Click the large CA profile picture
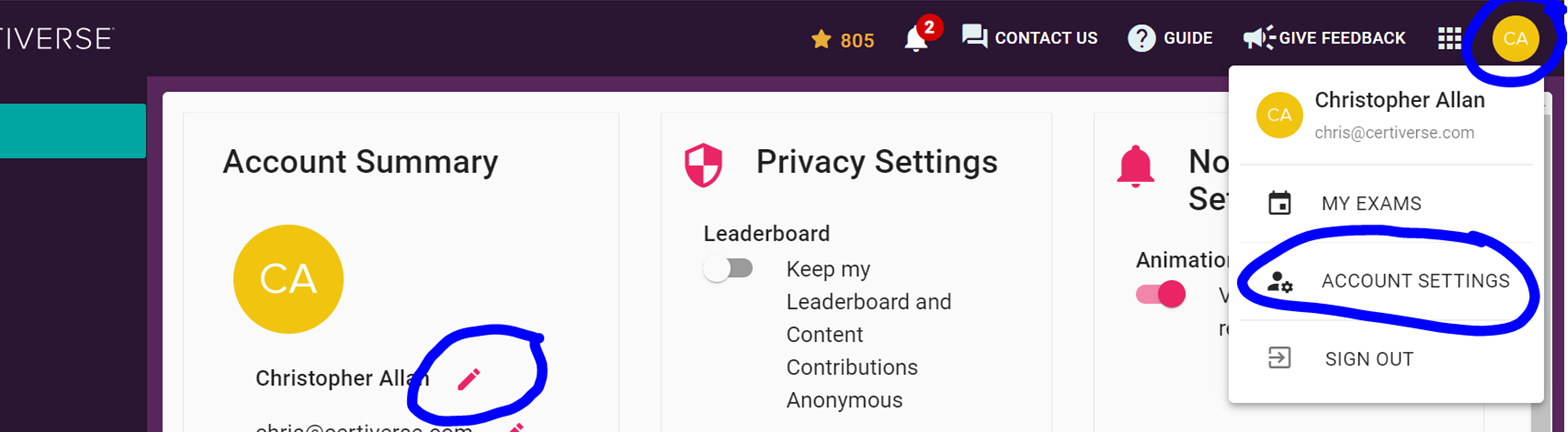The image size is (1568, 432). point(288,279)
